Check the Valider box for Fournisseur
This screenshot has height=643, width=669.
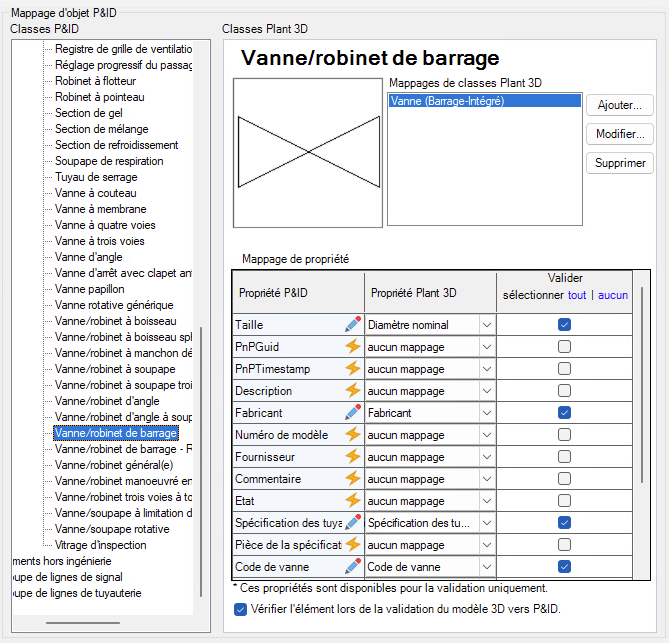[x=564, y=457]
